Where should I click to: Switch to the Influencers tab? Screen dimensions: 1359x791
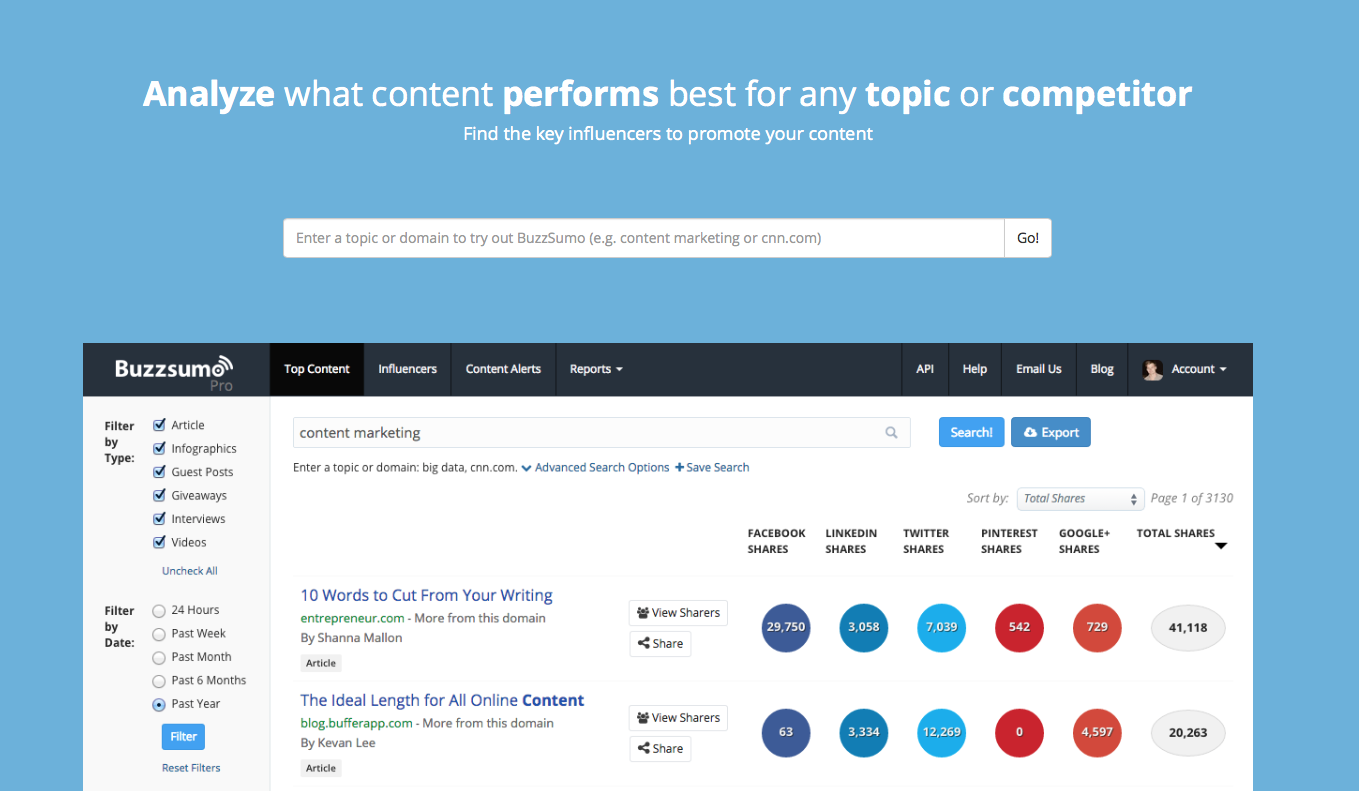(x=407, y=369)
